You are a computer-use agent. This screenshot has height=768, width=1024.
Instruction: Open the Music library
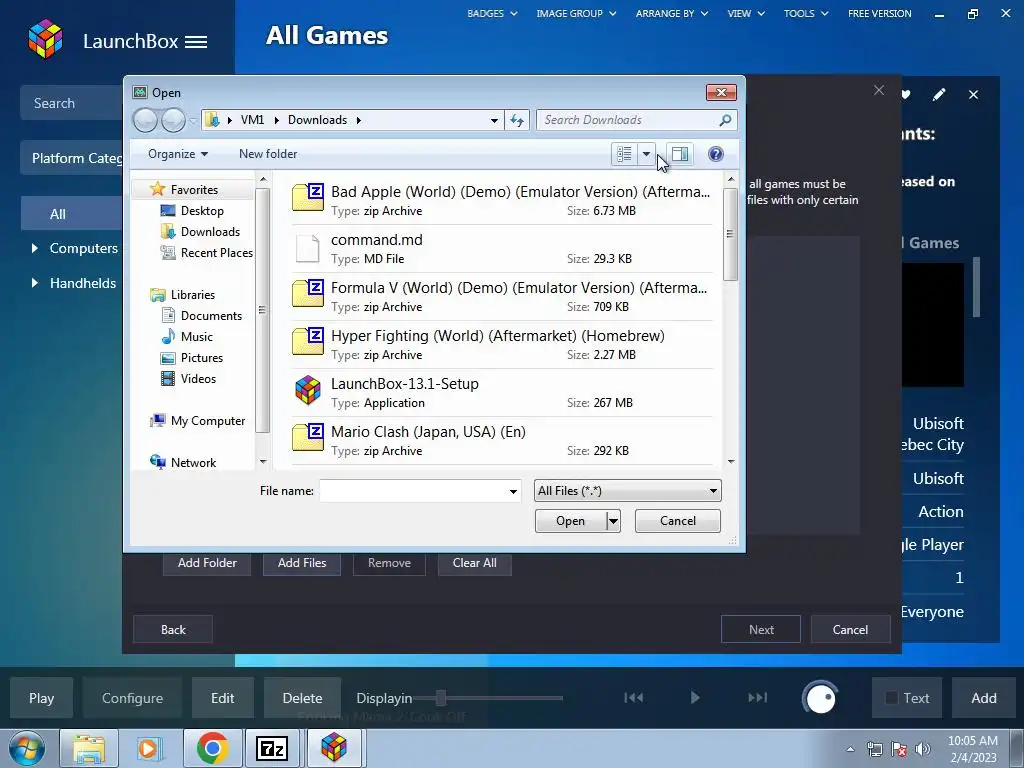coord(196,337)
